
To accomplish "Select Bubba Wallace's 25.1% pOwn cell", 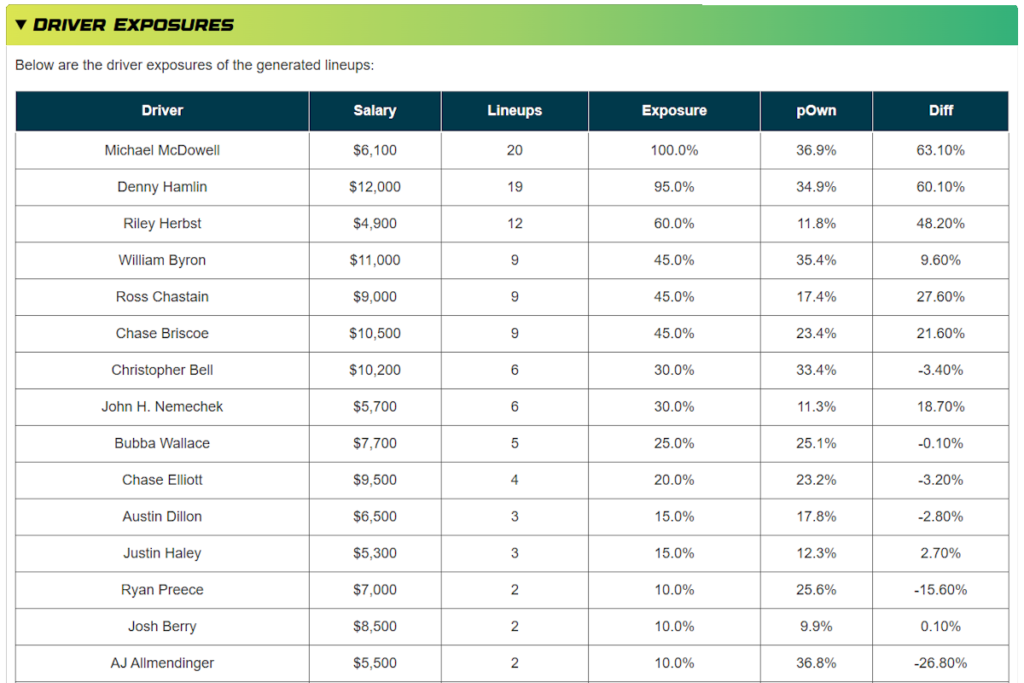I will point(816,443).
